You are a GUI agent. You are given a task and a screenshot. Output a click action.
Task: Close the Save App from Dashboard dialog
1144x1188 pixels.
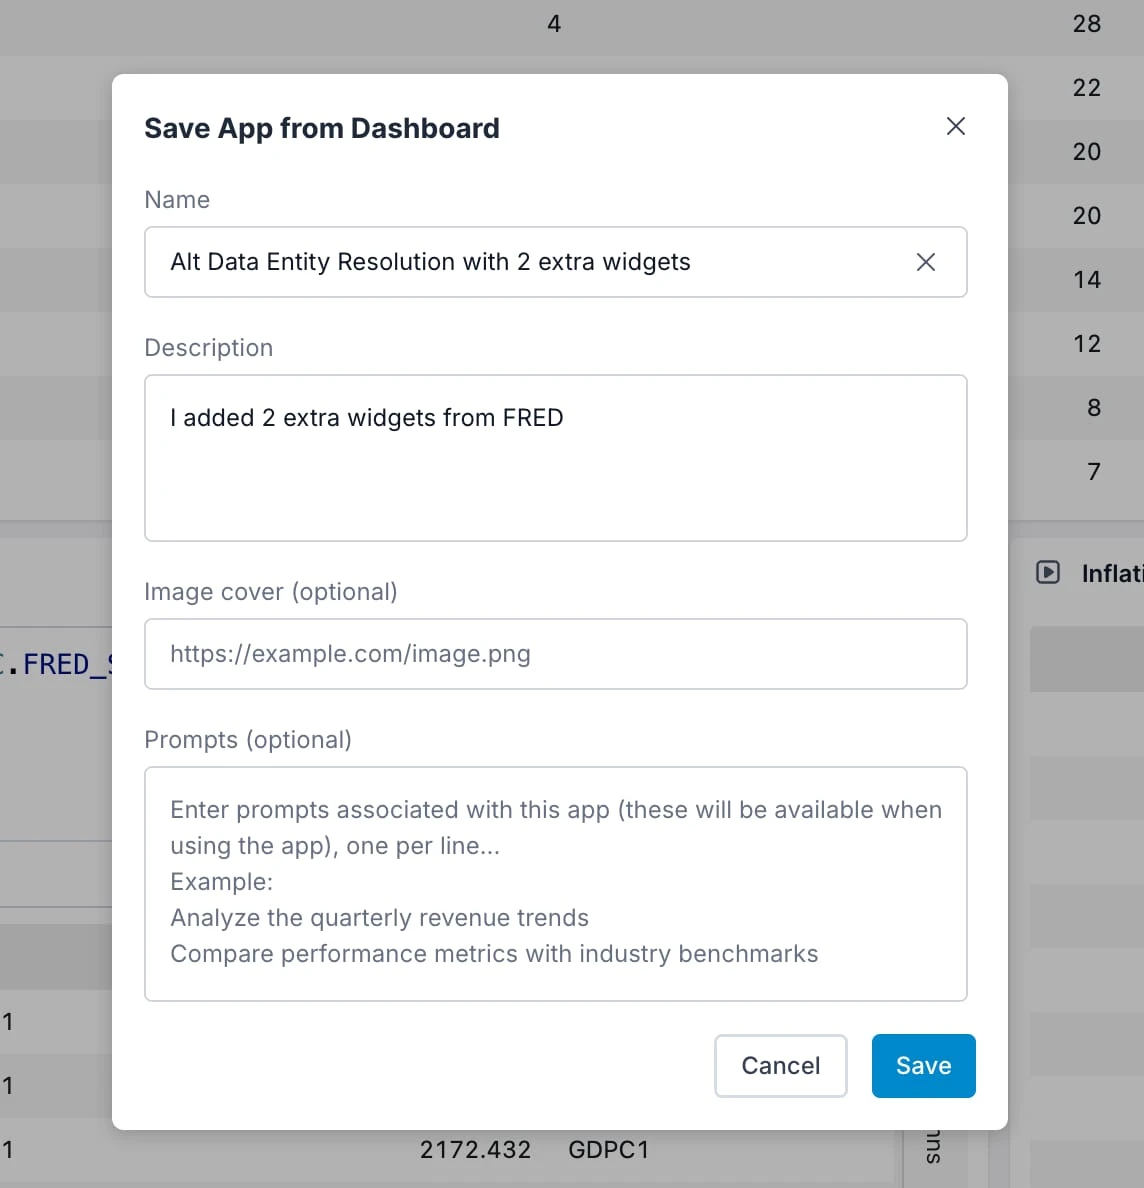click(x=955, y=126)
